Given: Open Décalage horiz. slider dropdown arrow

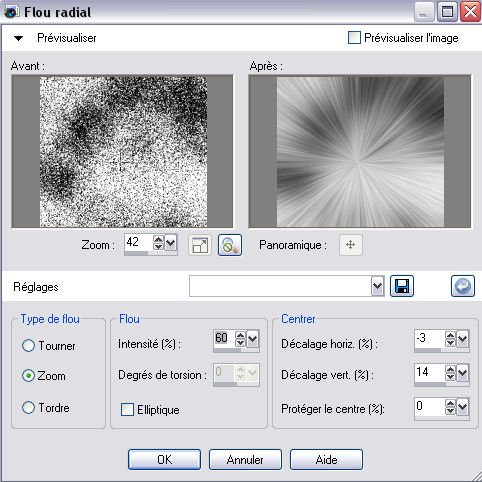Looking at the screenshot, I should [463, 339].
